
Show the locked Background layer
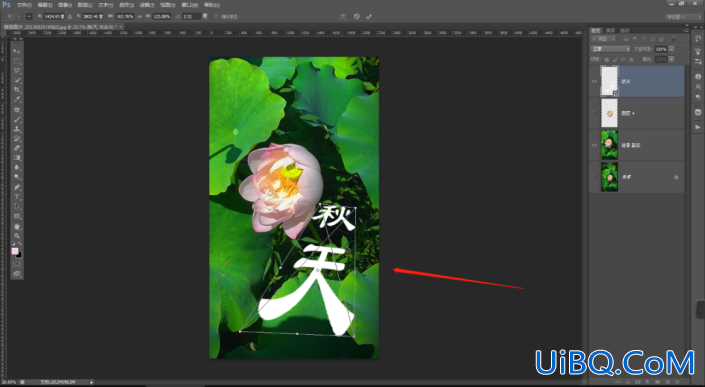point(594,177)
